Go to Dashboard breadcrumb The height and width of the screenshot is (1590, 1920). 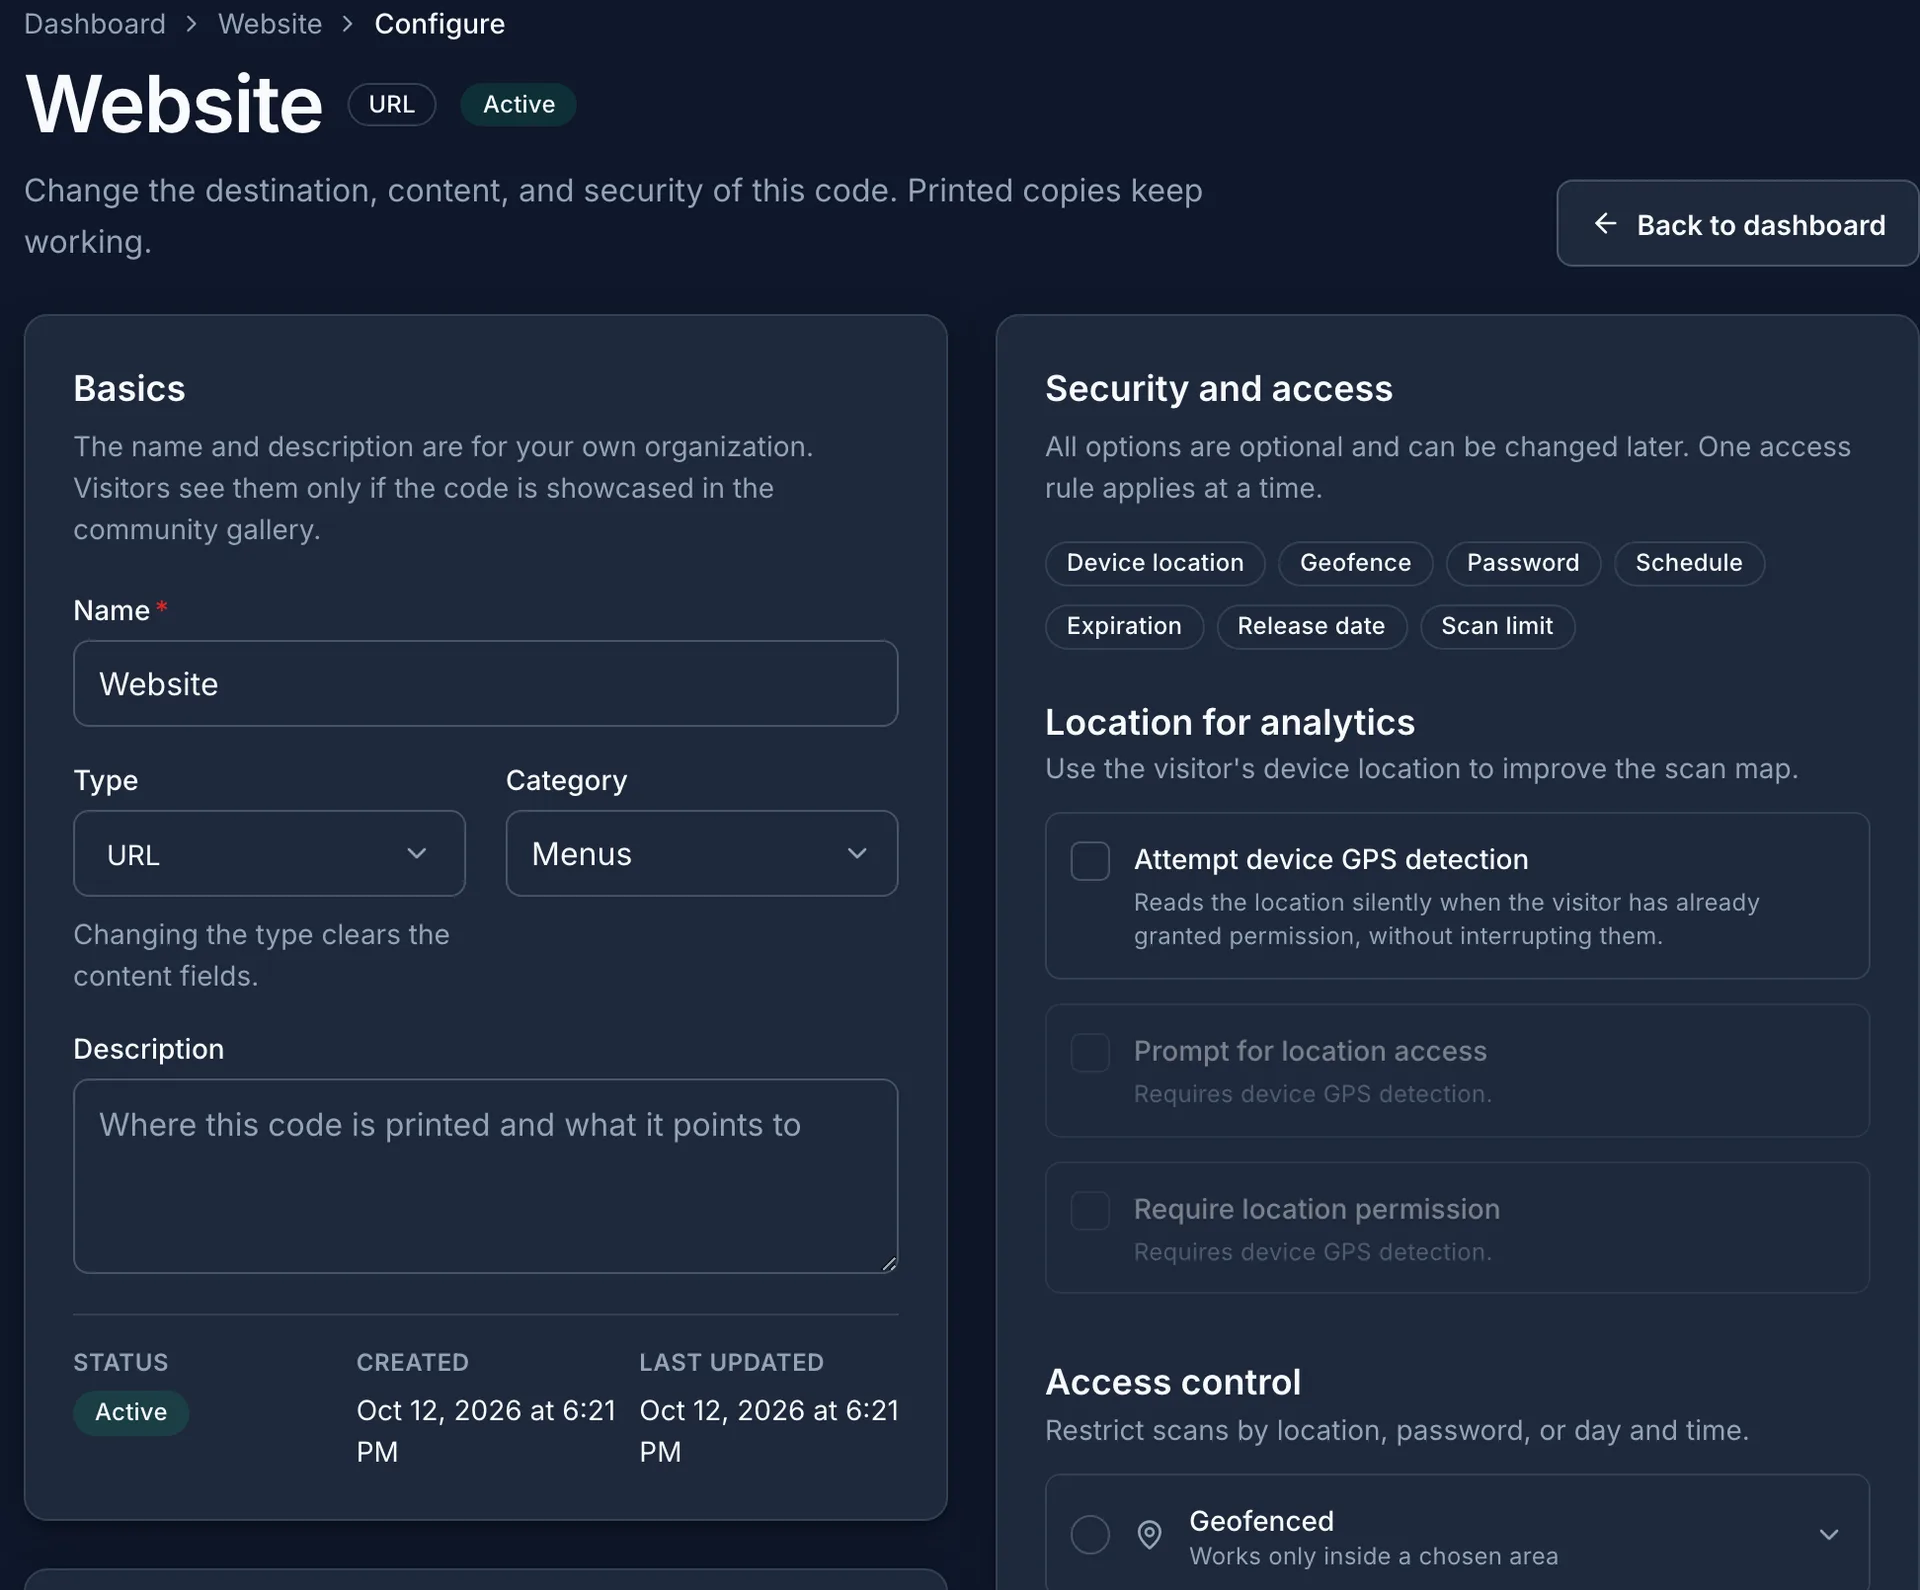point(95,24)
